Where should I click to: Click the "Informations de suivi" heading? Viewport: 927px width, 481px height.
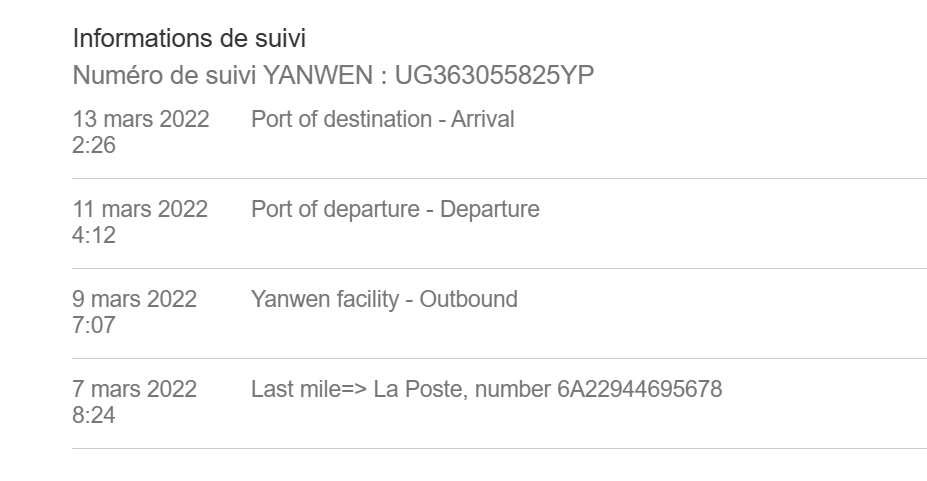pos(189,39)
